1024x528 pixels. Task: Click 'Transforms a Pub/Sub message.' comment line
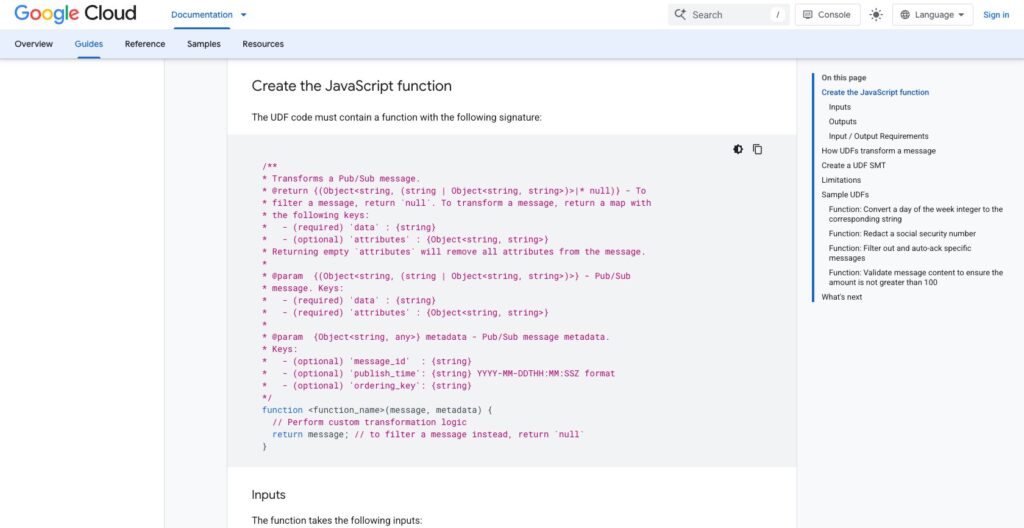coord(341,178)
